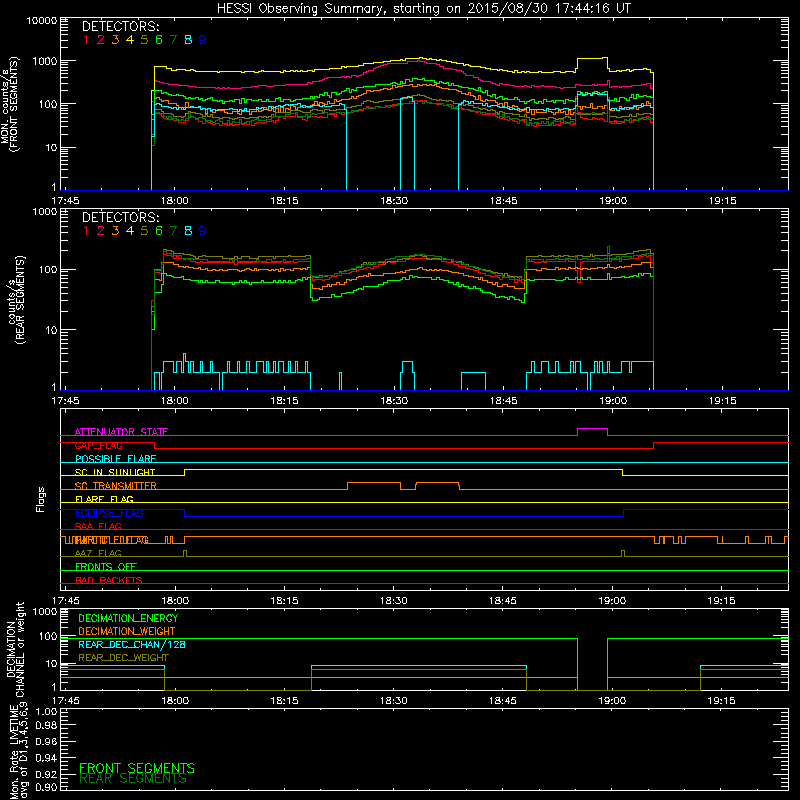800x800 pixels.
Task: Click 1.00 tick on livetime y-axis
Action: (x=46, y=712)
